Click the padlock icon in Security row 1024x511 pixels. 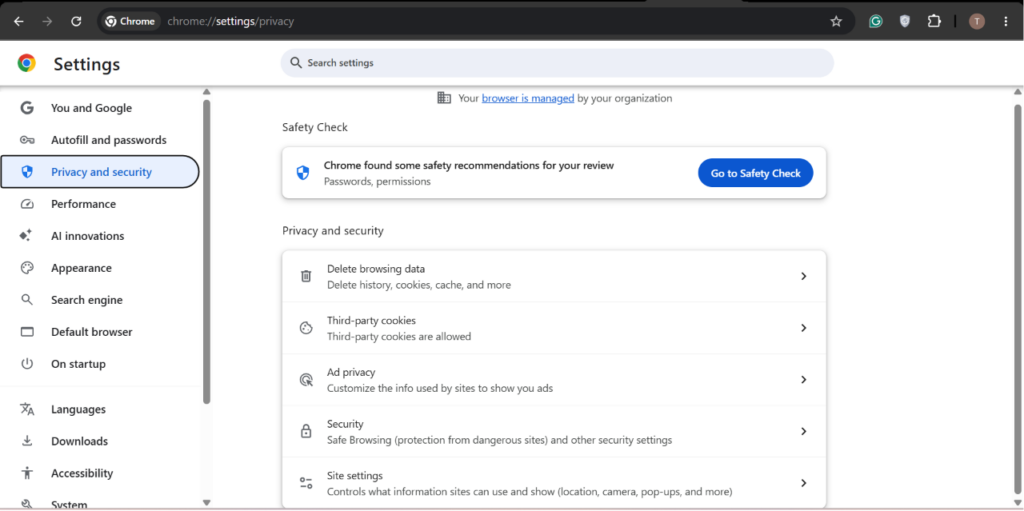click(x=306, y=431)
